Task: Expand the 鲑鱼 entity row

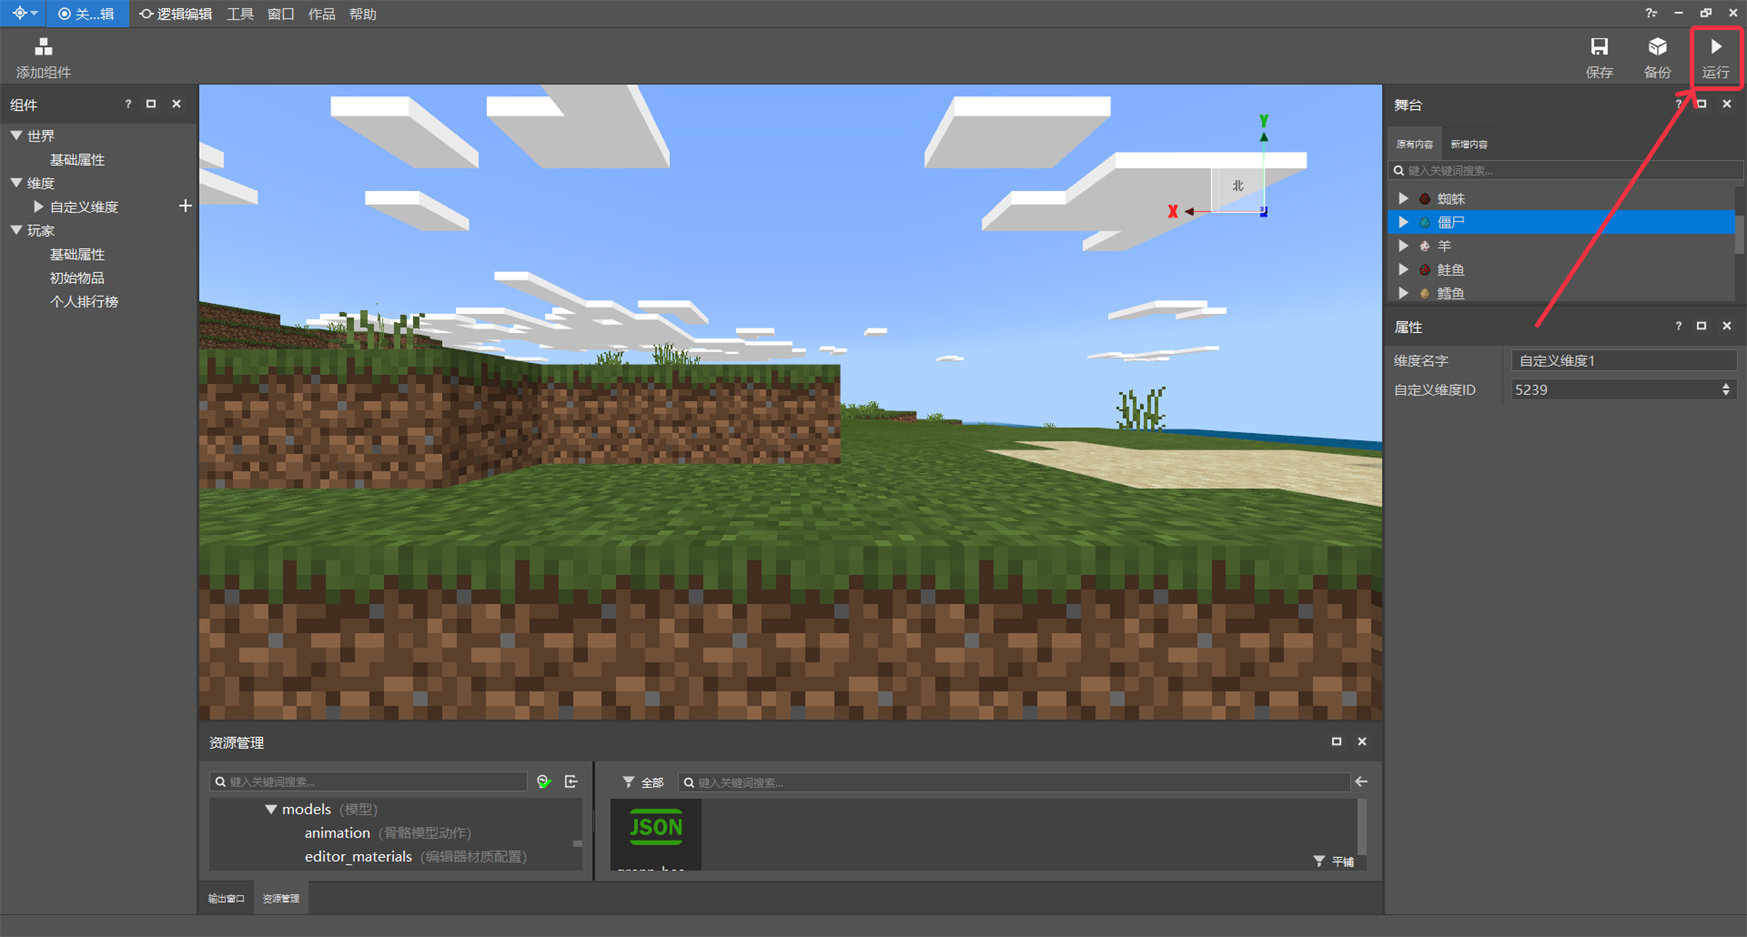Action: pos(1403,269)
